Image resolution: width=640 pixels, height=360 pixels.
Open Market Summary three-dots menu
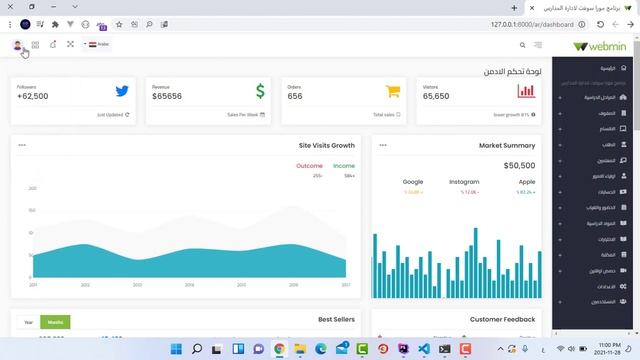[383, 145]
